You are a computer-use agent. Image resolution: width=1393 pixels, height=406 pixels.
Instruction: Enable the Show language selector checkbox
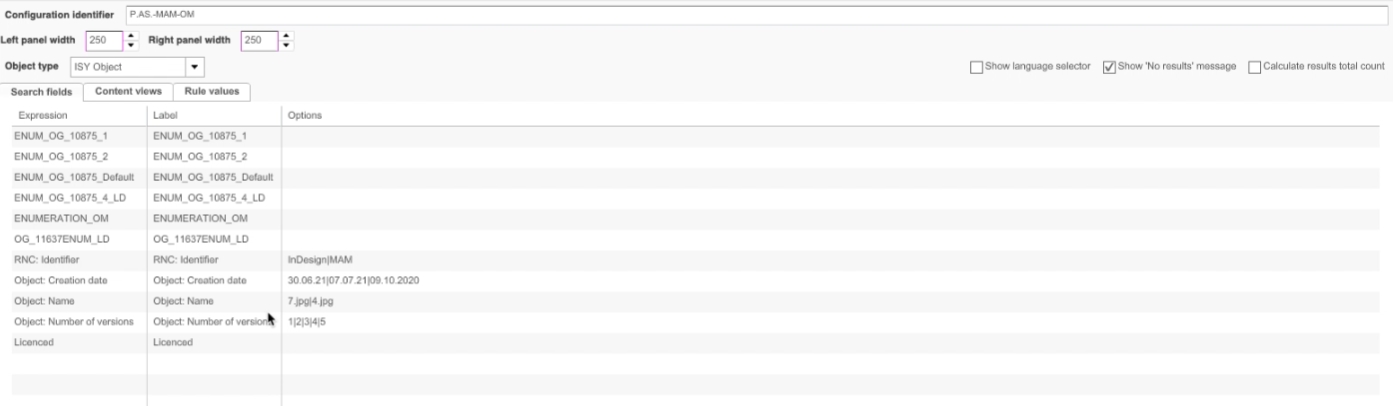(x=976, y=66)
